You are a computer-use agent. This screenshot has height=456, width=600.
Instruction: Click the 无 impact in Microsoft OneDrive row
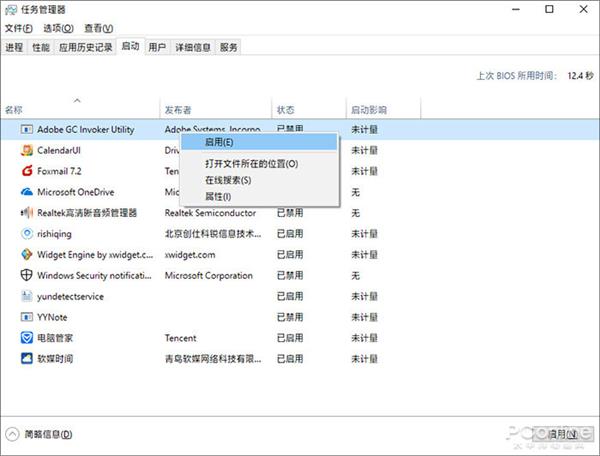(x=355, y=192)
